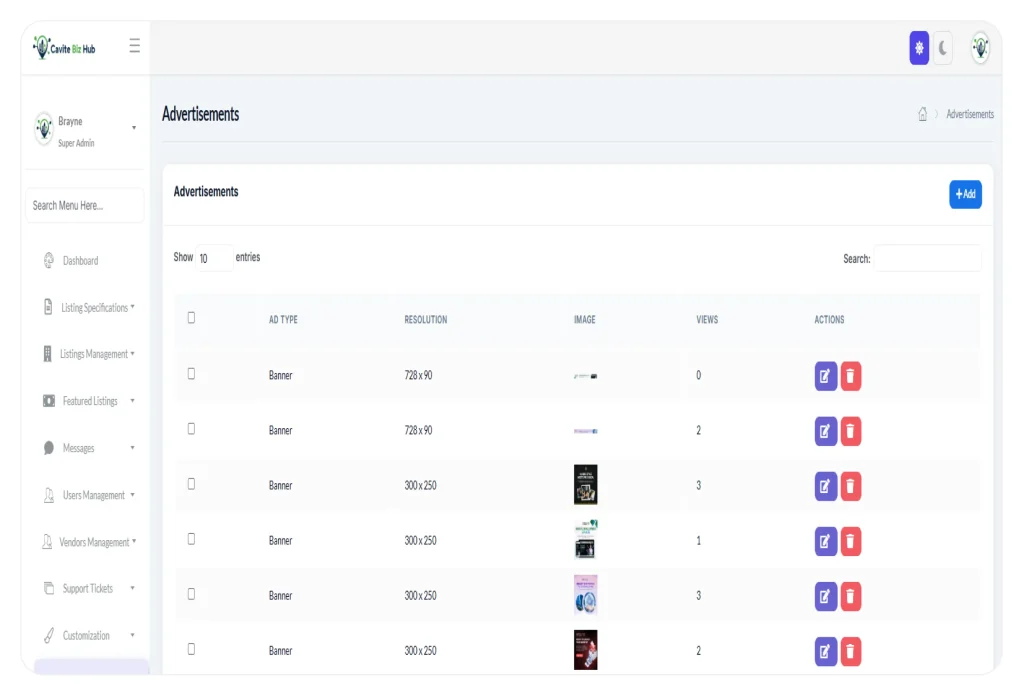Sort the table by the Ad Type column
1024x695 pixels.
coord(283,319)
